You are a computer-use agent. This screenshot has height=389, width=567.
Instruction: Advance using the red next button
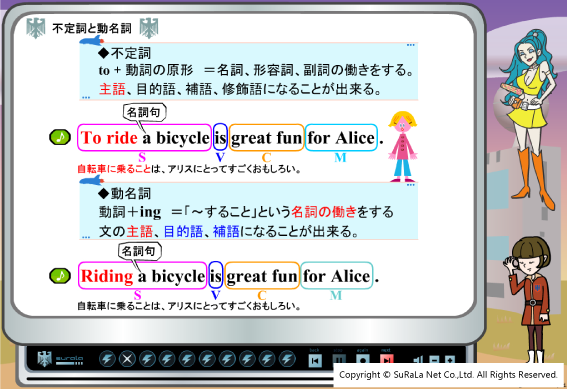[x=387, y=359]
